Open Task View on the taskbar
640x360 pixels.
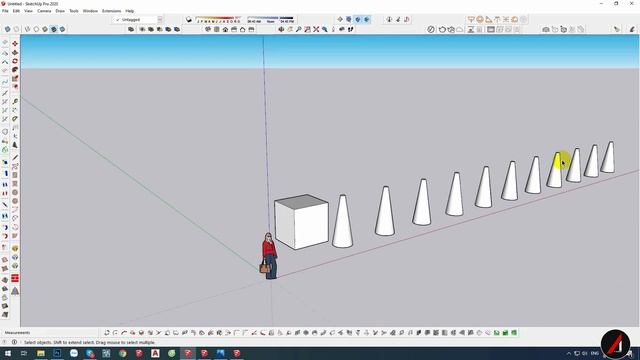point(24,353)
